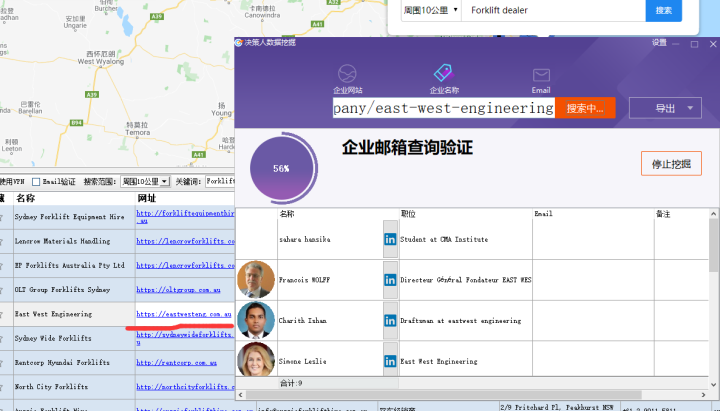
Task: Open the rentcorp.com.au link
Action: pyautogui.click(x=176, y=363)
